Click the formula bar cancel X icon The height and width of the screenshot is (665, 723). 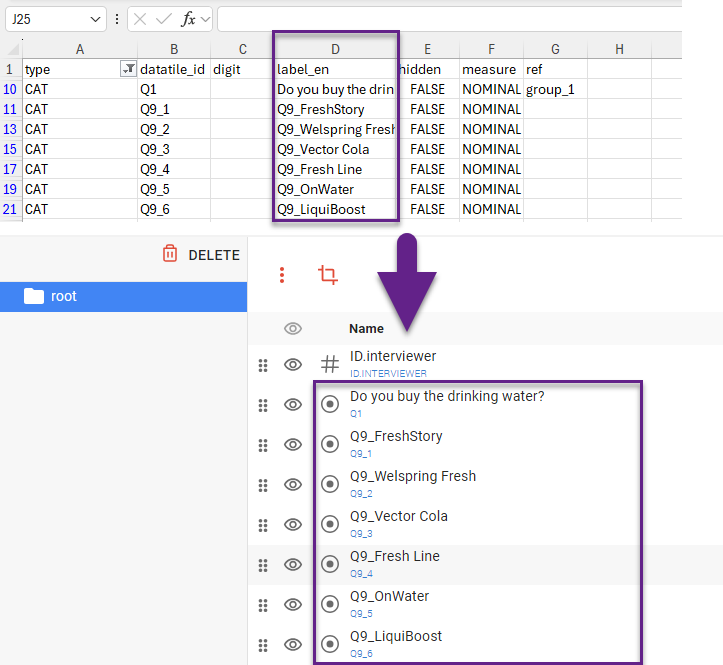point(141,19)
